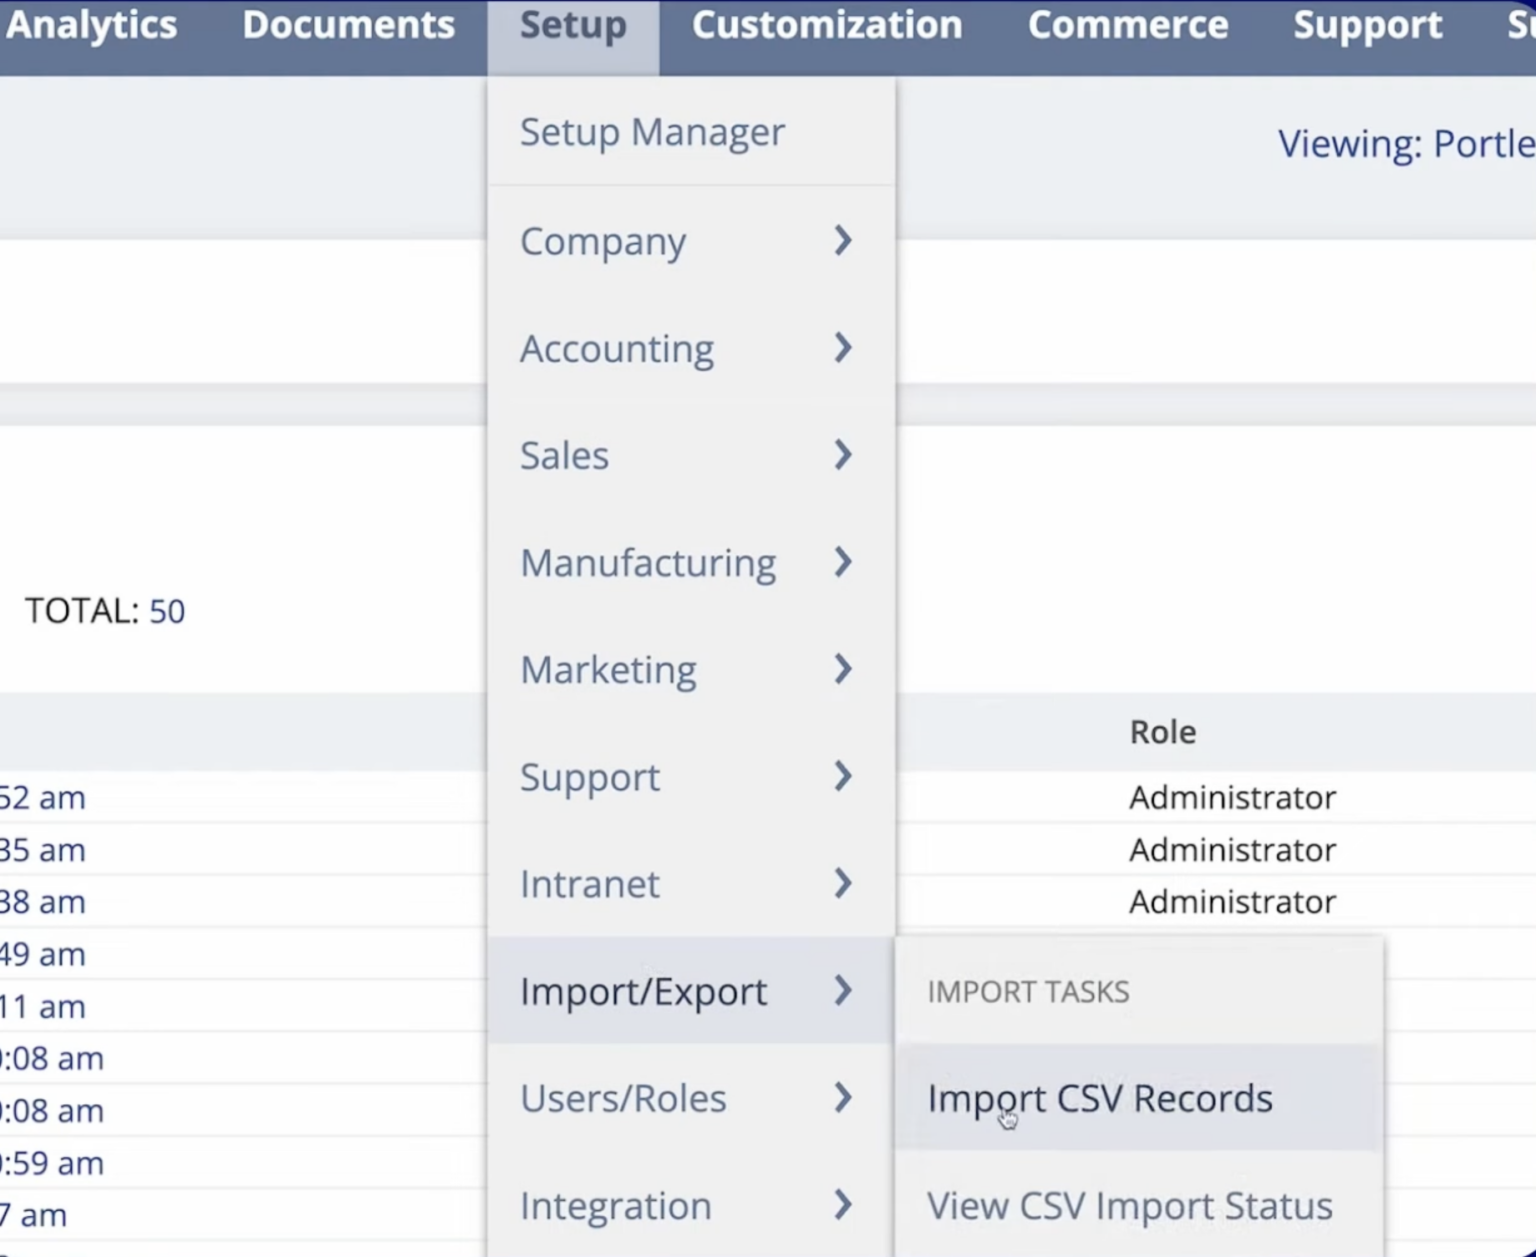Expand the Accounting submenu
Image resolution: width=1536 pixels, height=1257 pixels.
coord(843,348)
